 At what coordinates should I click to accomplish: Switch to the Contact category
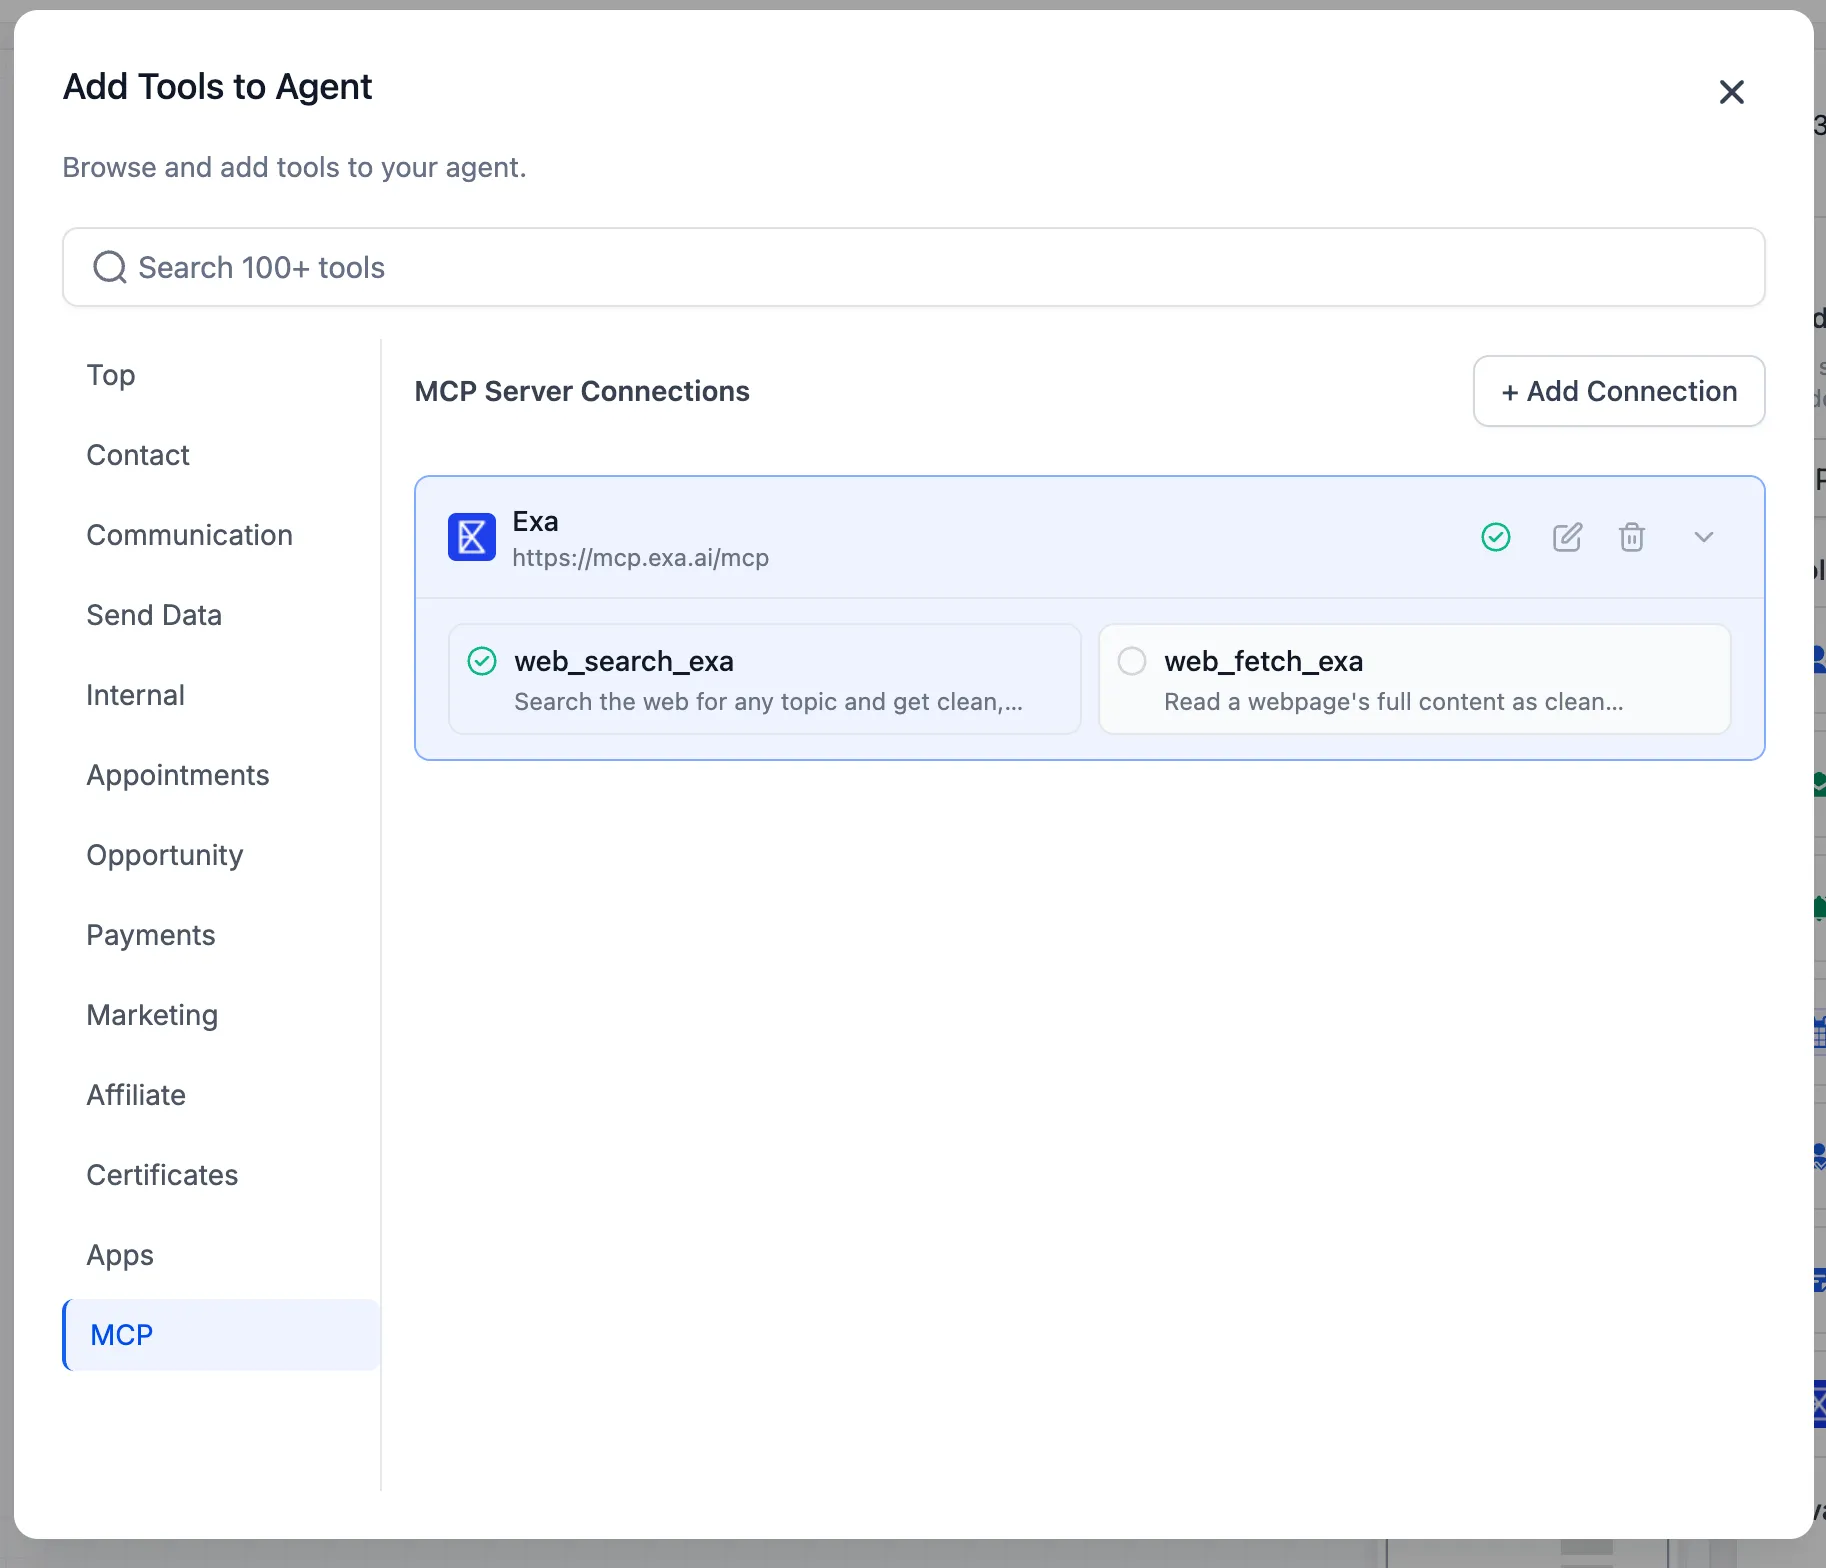tap(138, 455)
